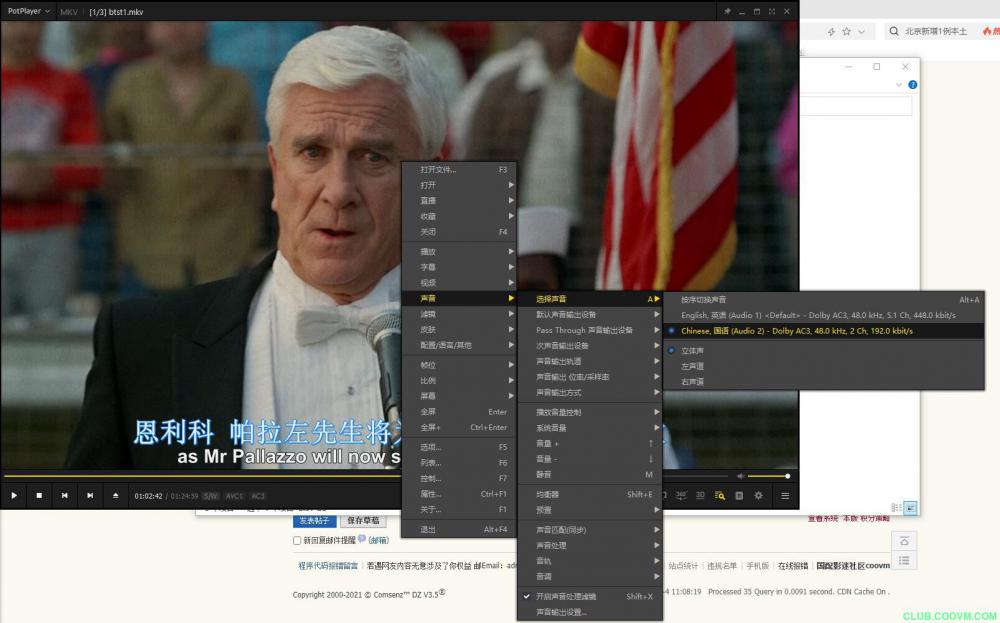Check the 新回复邮件提醒 checkbox
Screen dimensions: 1000x623
297,541
